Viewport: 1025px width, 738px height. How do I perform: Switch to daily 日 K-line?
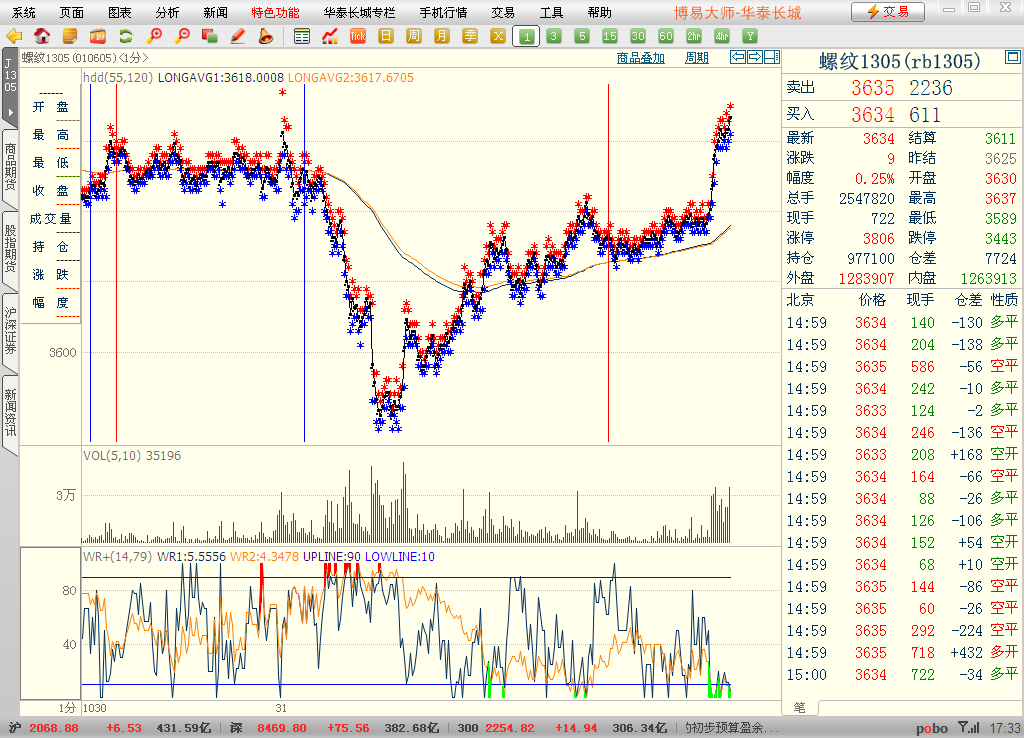(386, 36)
